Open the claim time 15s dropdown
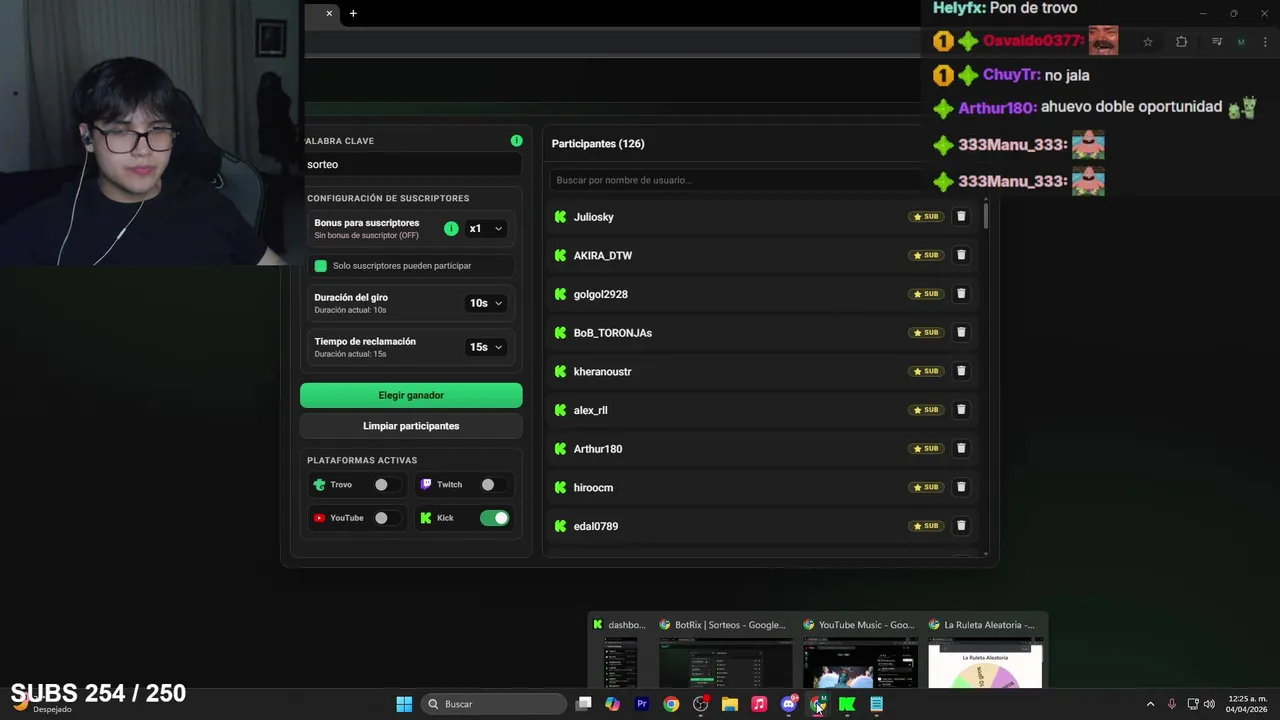This screenshot has width=1280, height=720. [x=486, y=347]
